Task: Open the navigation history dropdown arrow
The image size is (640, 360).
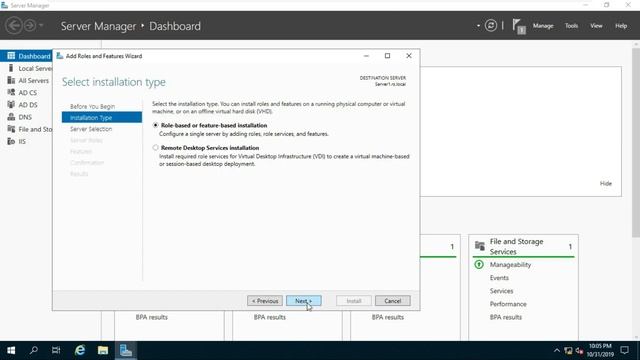Action: [41, 26]
